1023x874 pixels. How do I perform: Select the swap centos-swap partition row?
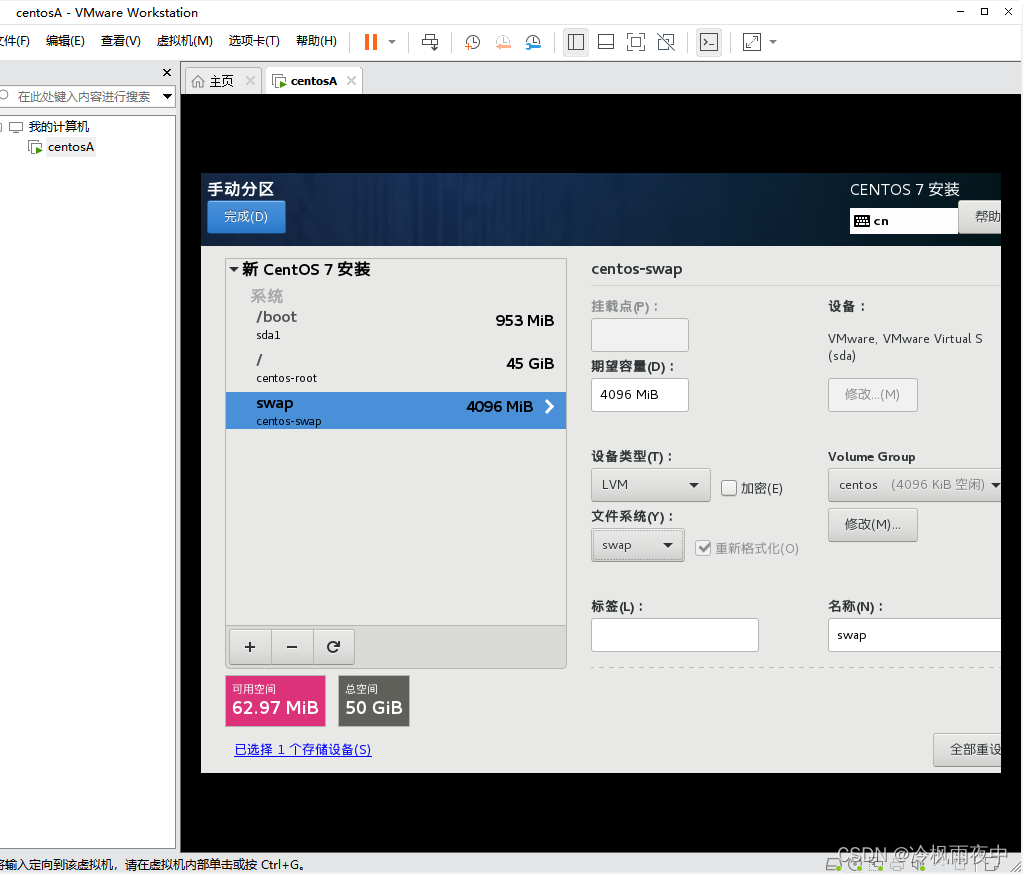tap(396, 410)
